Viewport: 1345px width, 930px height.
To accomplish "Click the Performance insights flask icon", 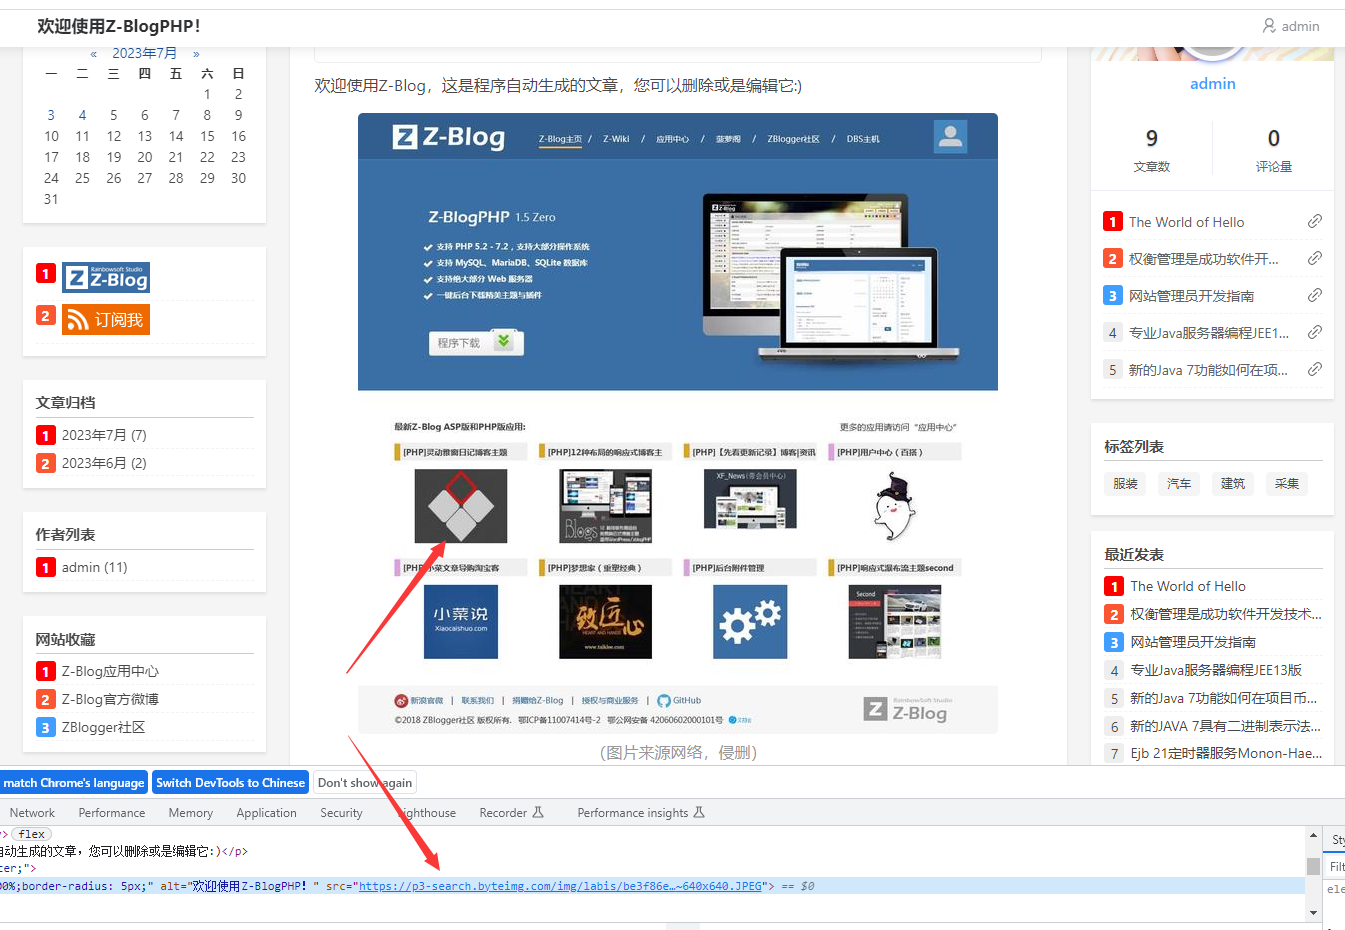I will [x=699, y=812].
